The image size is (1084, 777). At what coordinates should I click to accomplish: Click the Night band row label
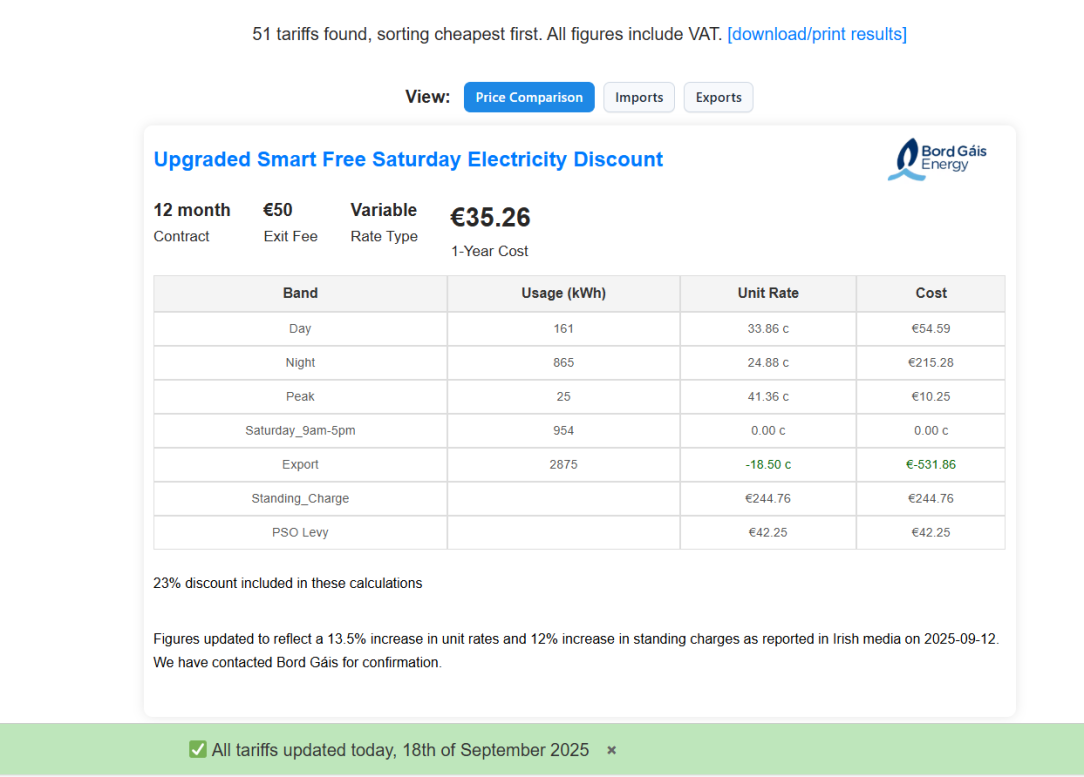pos(300,362)
